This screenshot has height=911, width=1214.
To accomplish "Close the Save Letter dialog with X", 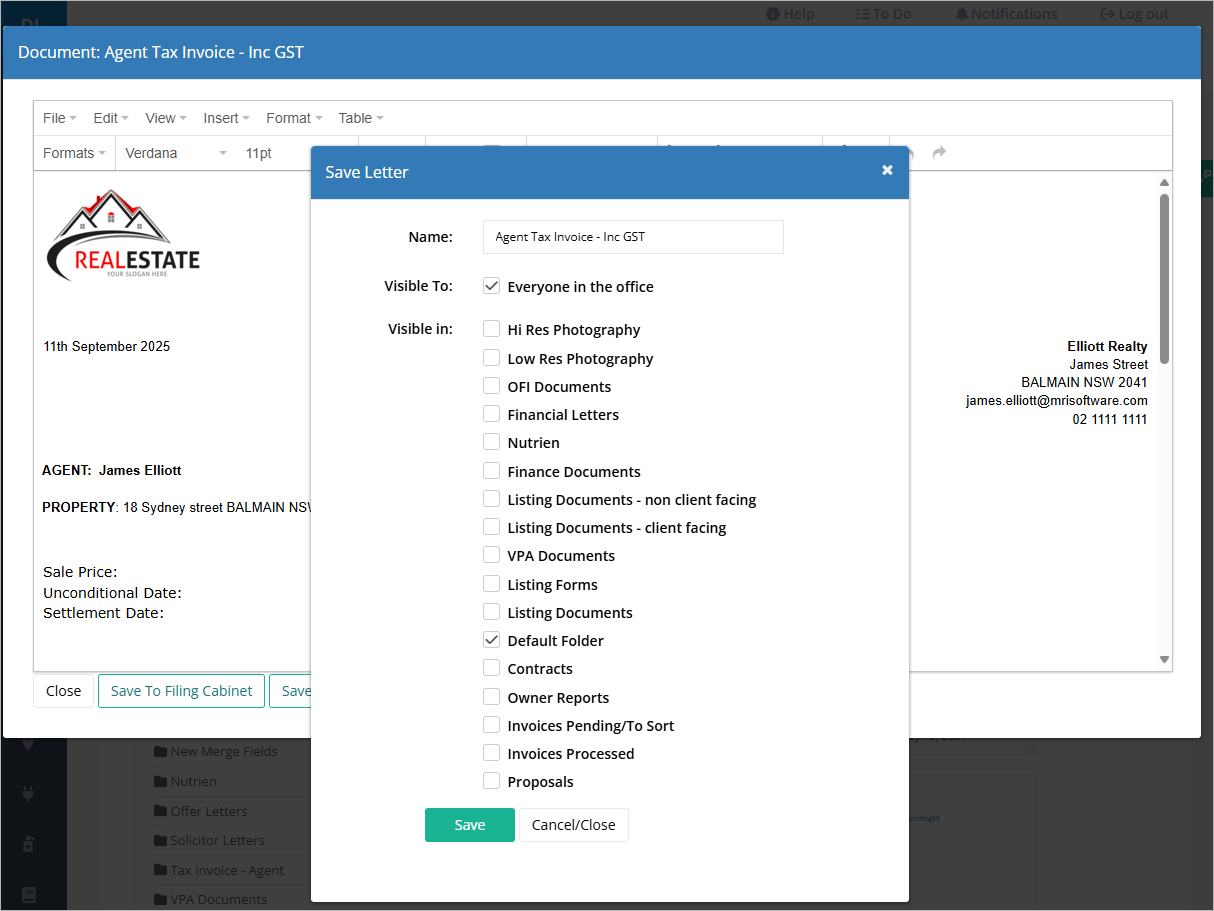I will click(887, 170).
